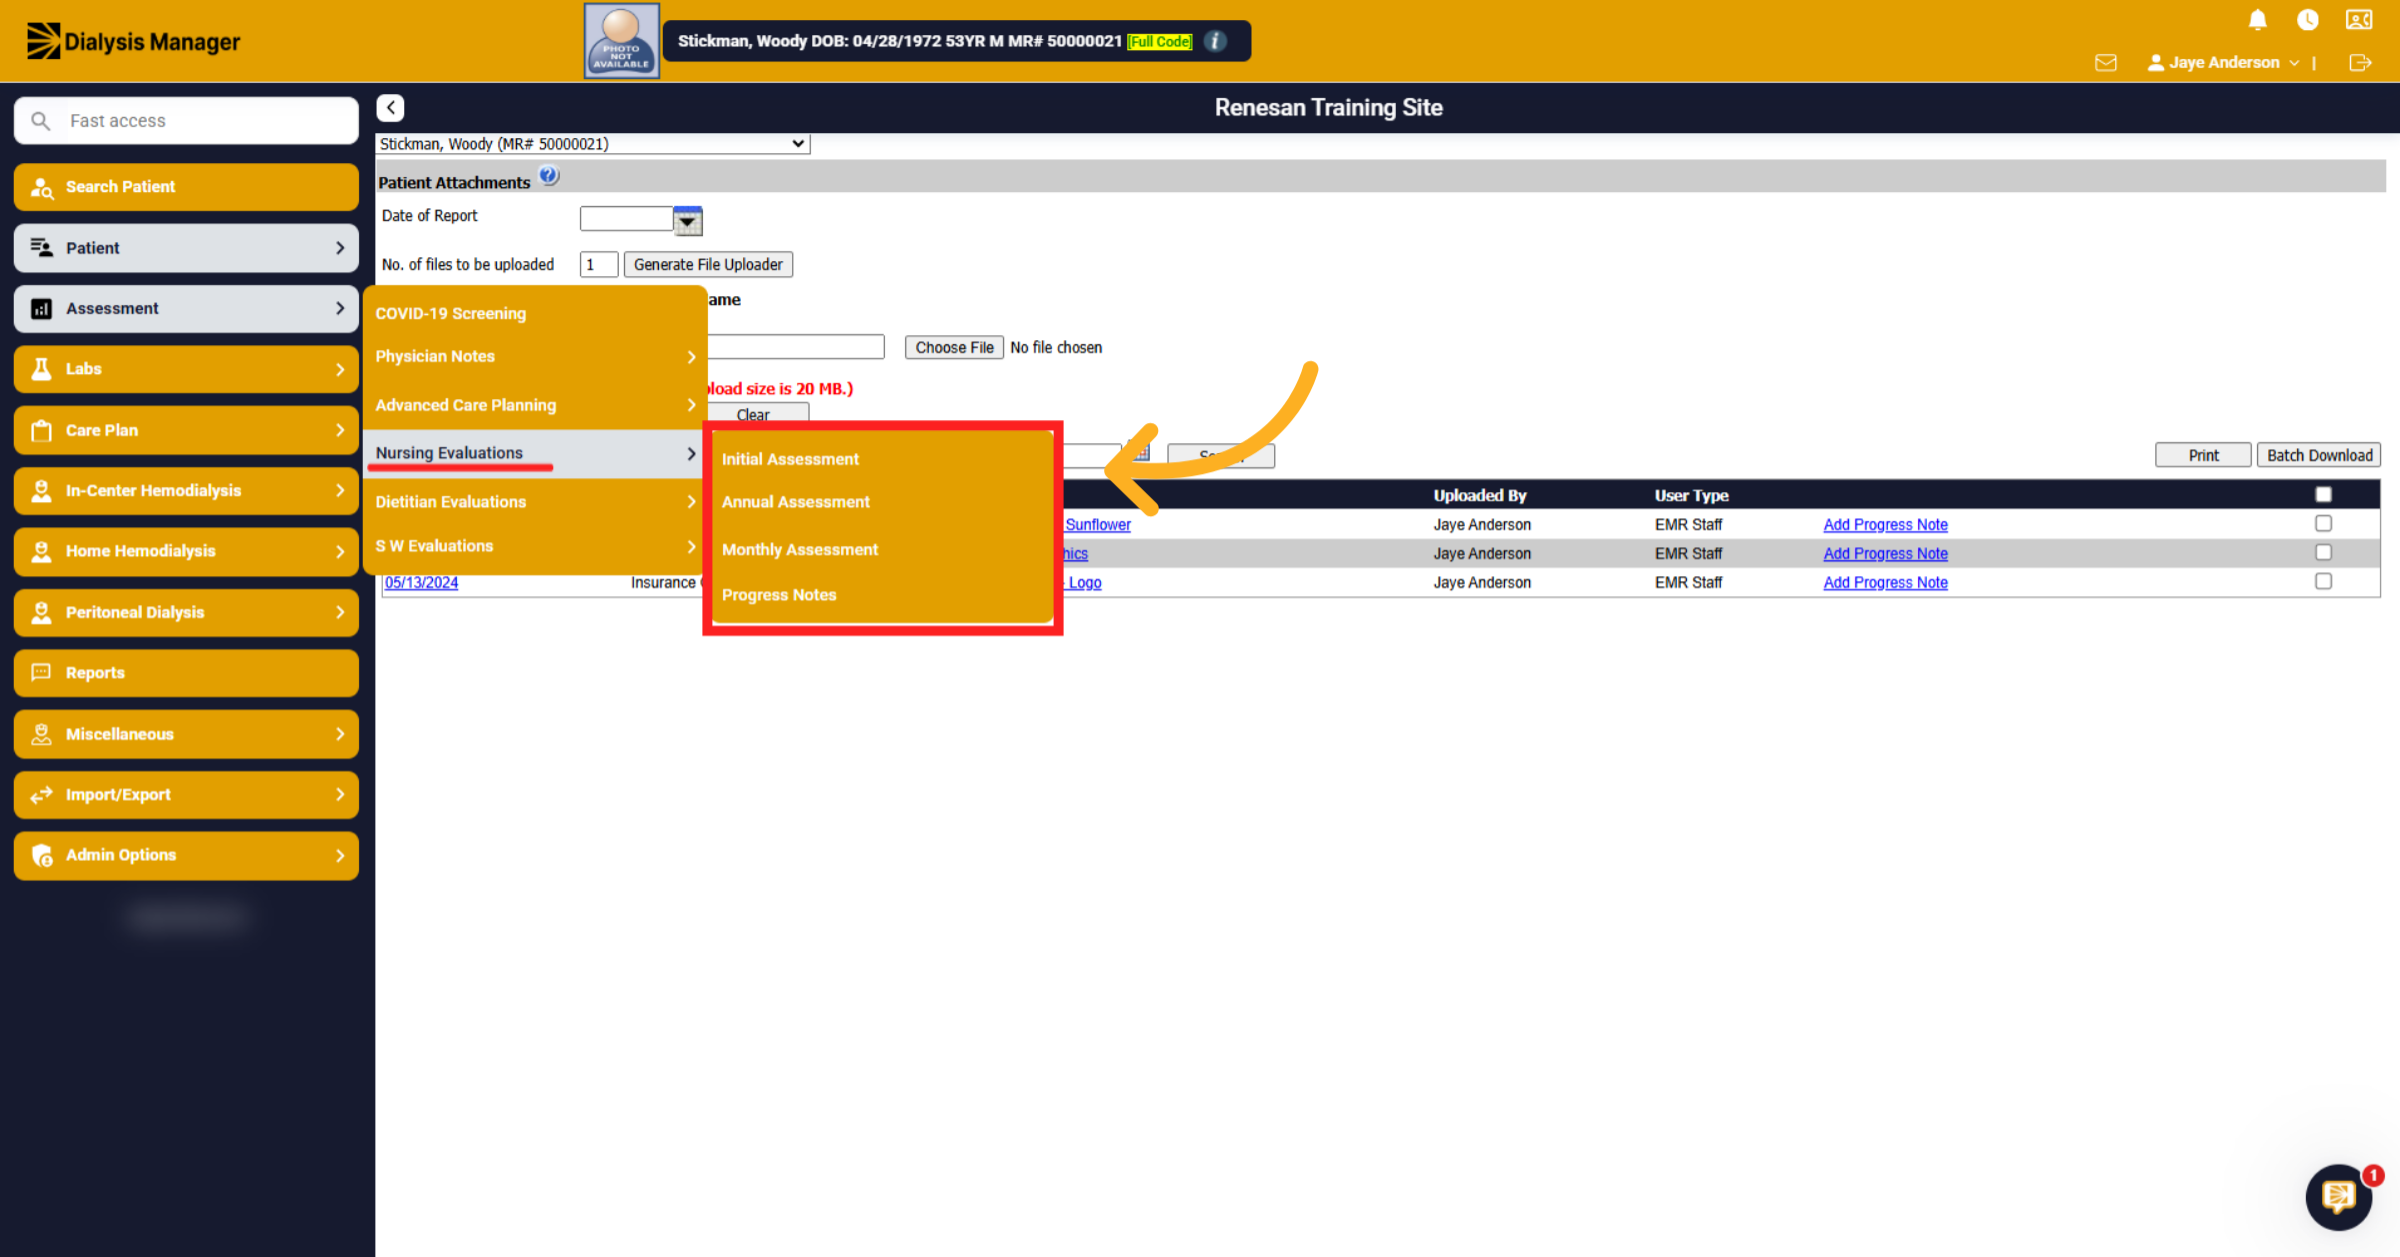Click the Fast access search field
The image size is (2400, 1257).
187,121
